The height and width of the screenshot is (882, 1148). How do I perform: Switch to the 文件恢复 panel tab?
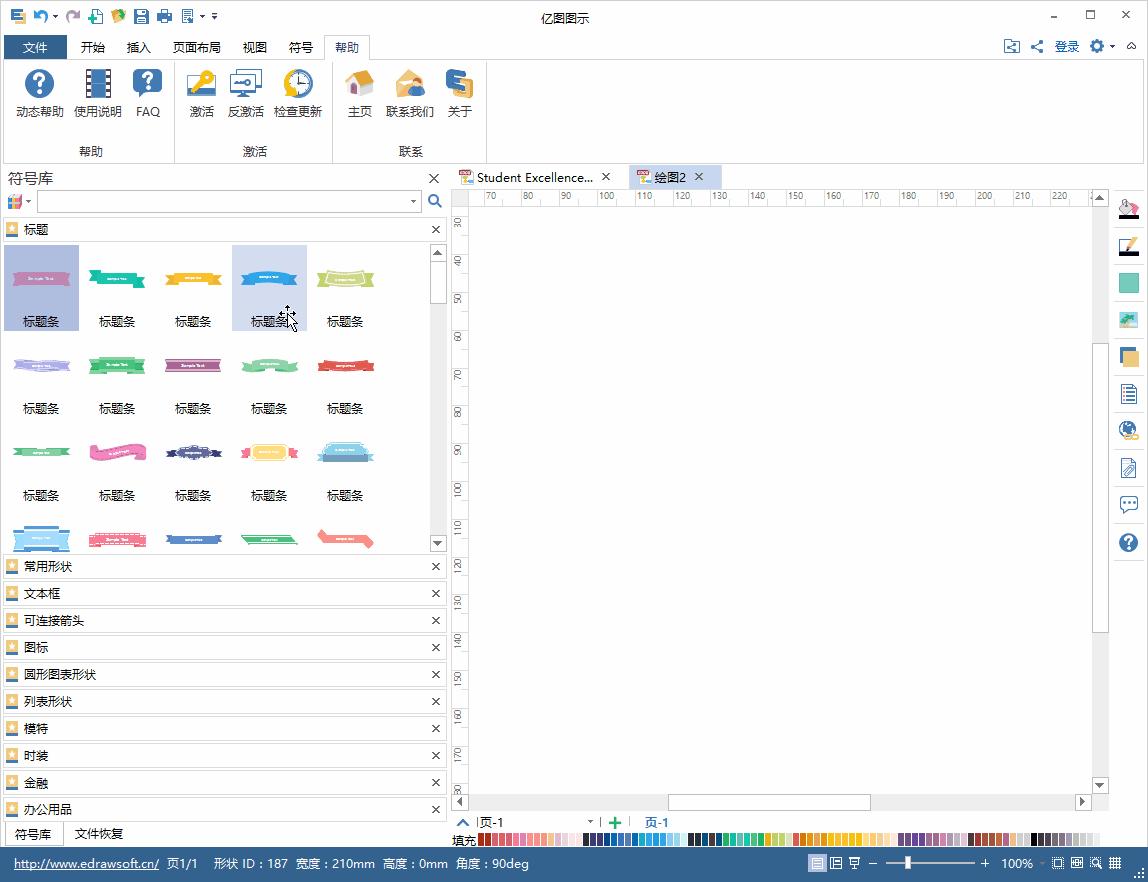tap(99, 834)
